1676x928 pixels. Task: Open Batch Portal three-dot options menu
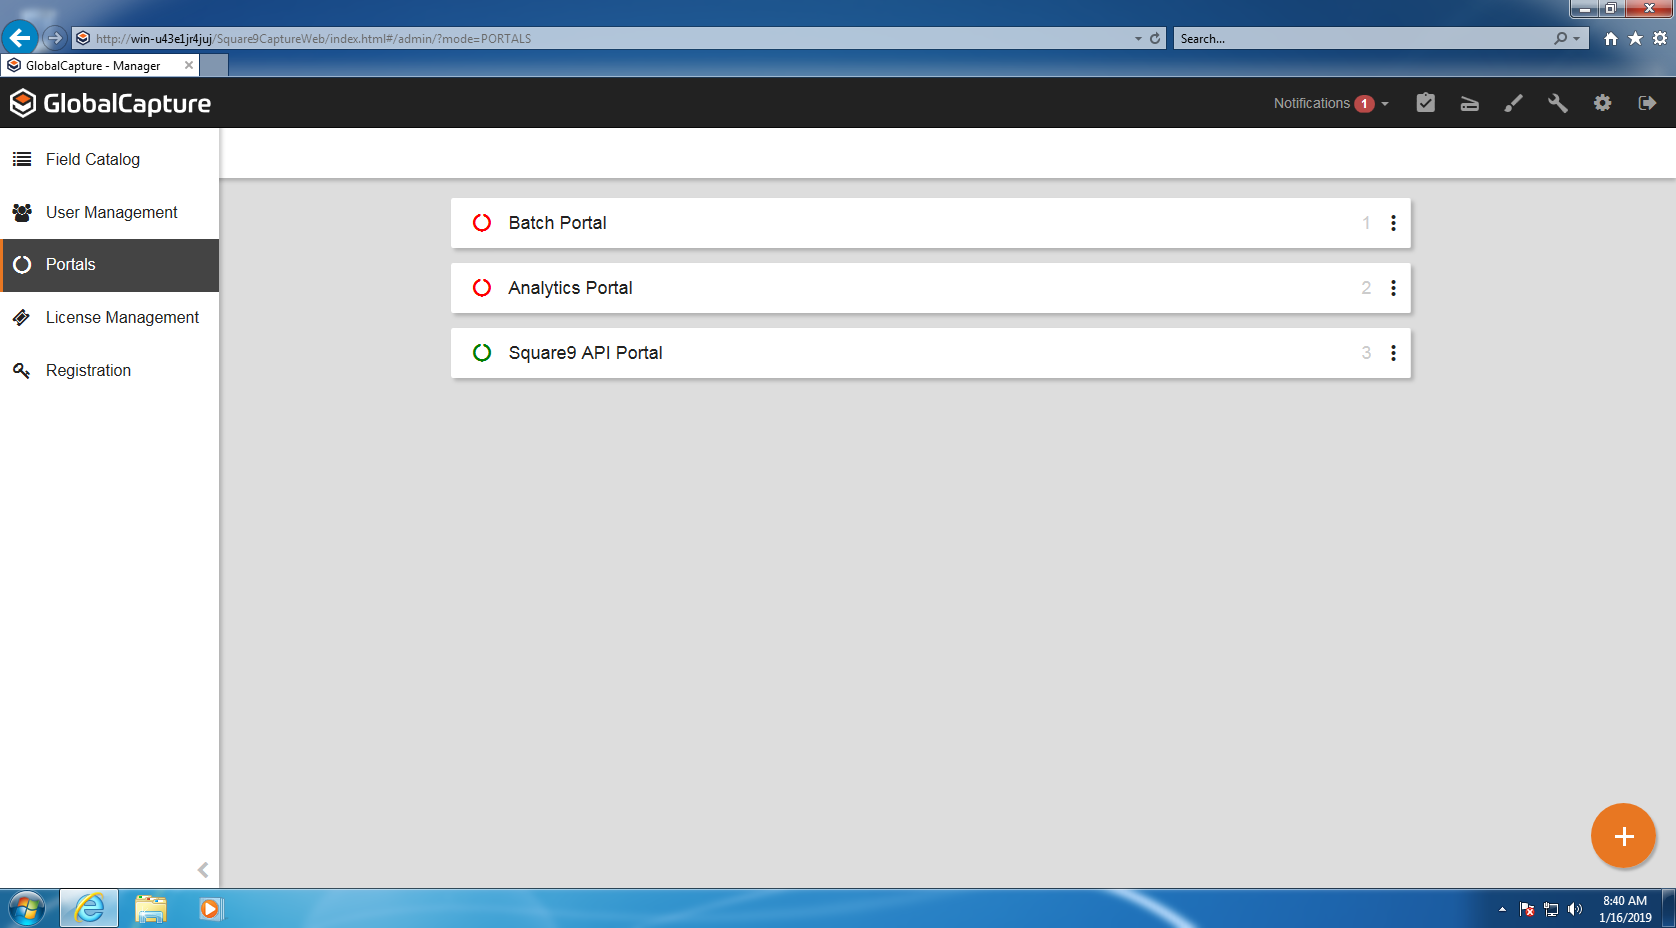(x=1393, y=223)
